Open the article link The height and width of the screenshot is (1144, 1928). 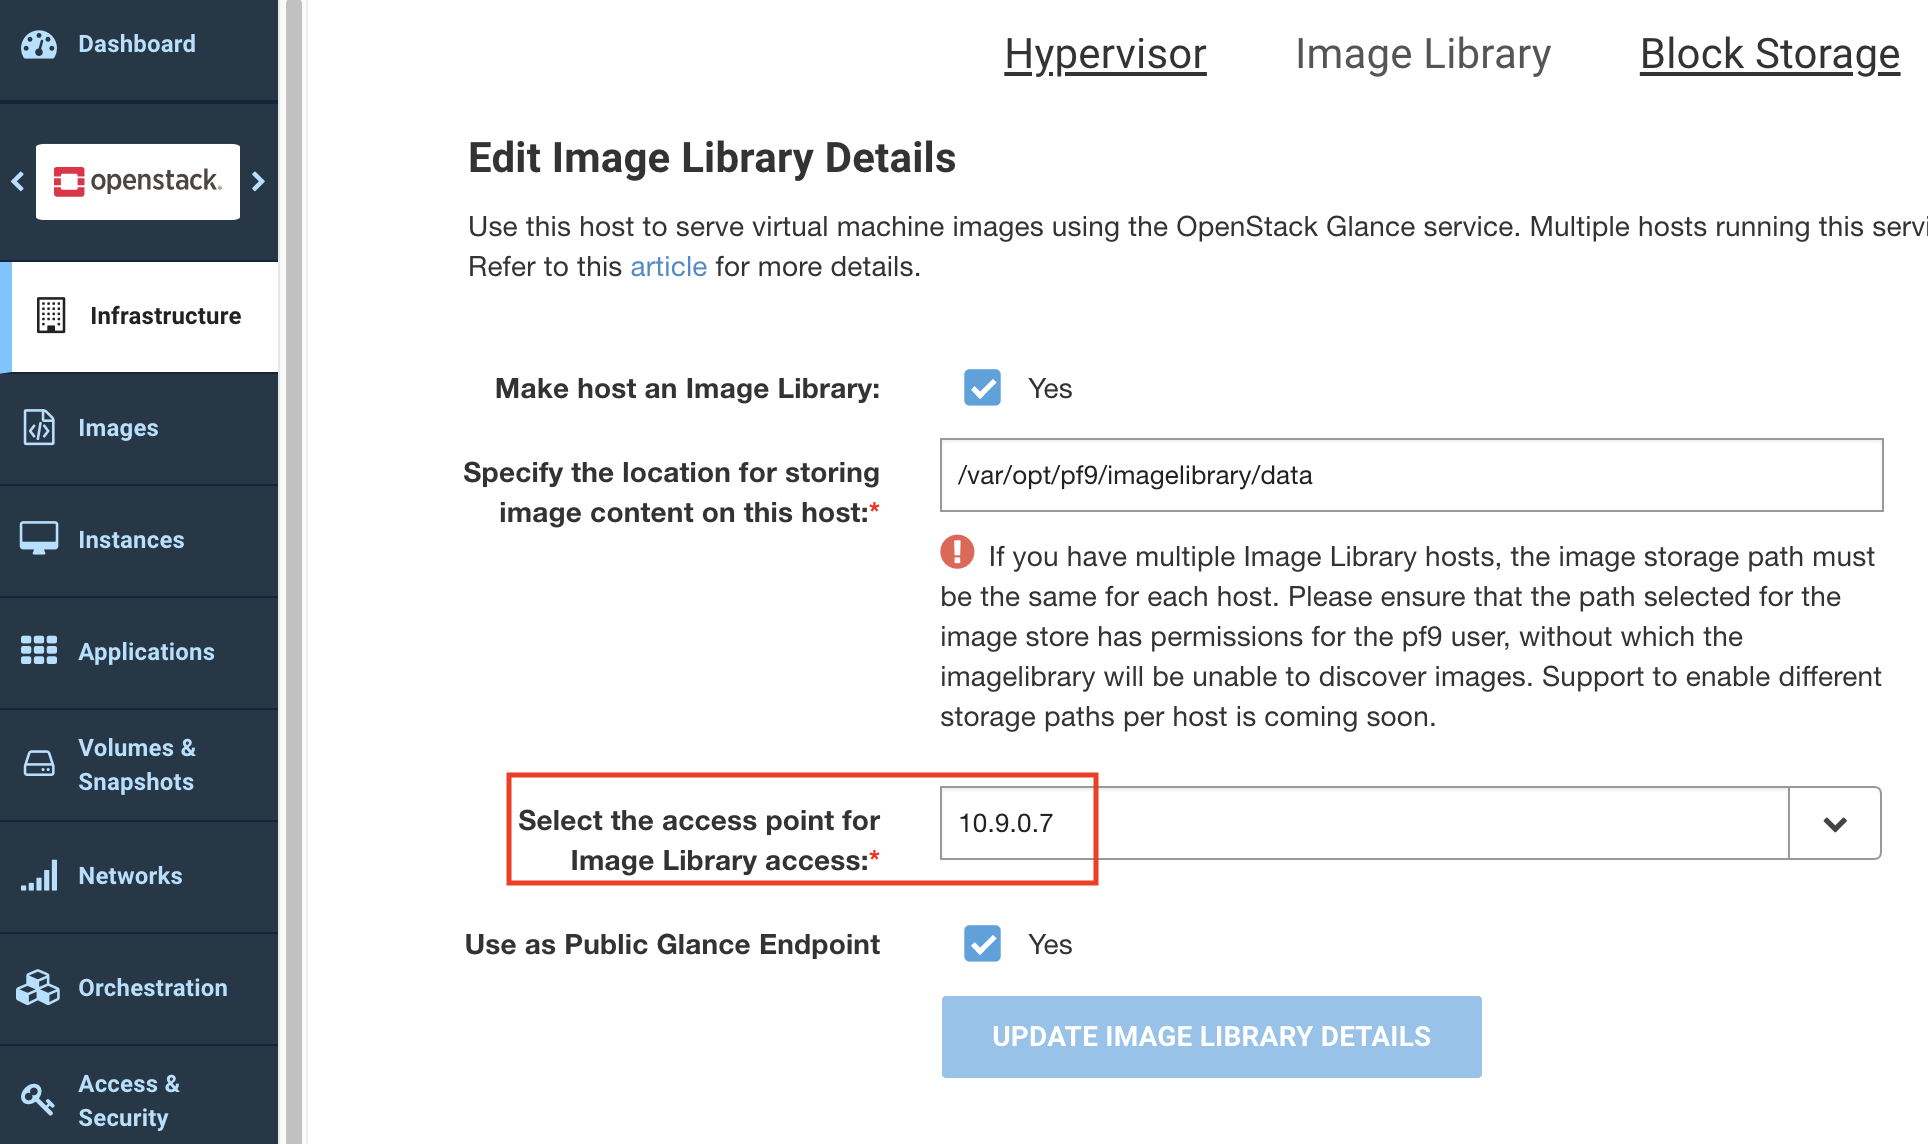click(x=668, y=267)
